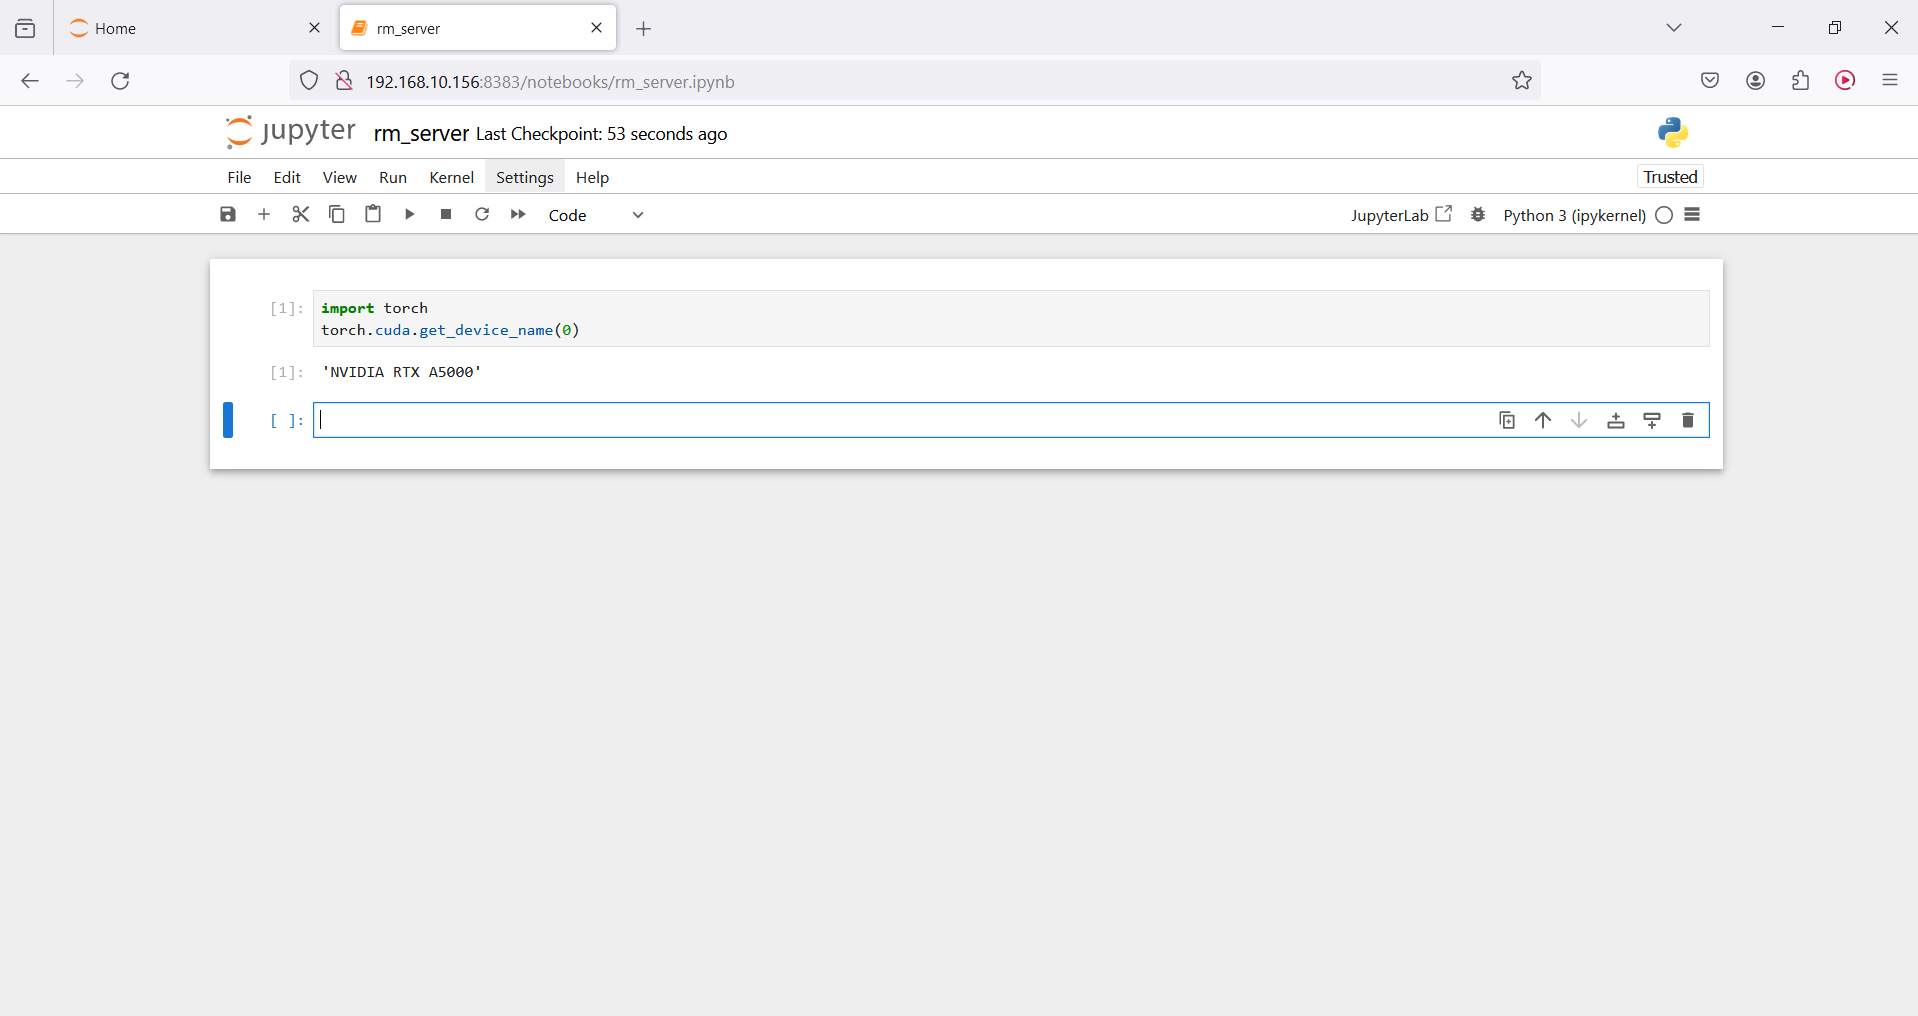1918x1016 pixels.
Task: Restart the kernel with the circular arrow icon
Action: point(482,214)
